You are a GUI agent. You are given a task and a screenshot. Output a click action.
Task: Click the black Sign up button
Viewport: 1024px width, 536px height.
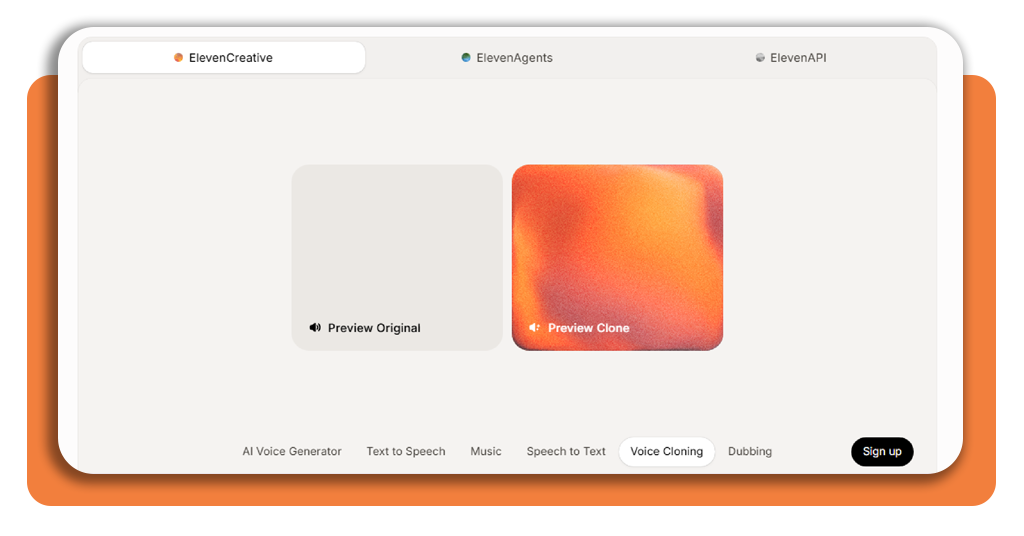(x=882, y=451)
